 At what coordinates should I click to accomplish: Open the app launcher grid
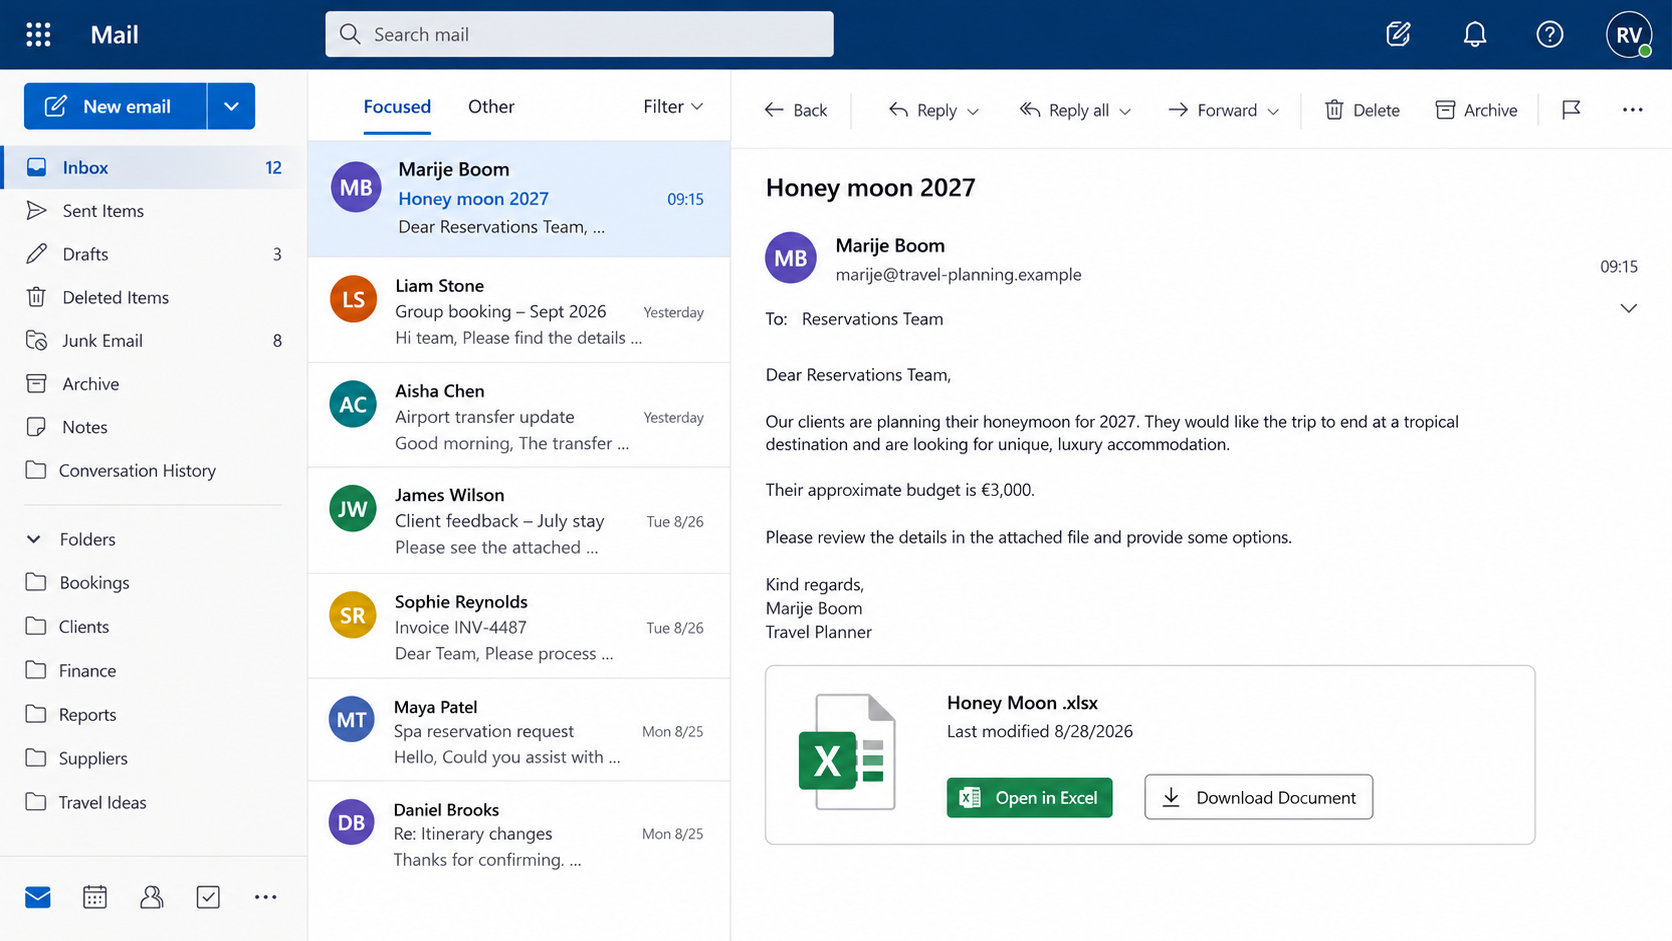coord(38,35)
